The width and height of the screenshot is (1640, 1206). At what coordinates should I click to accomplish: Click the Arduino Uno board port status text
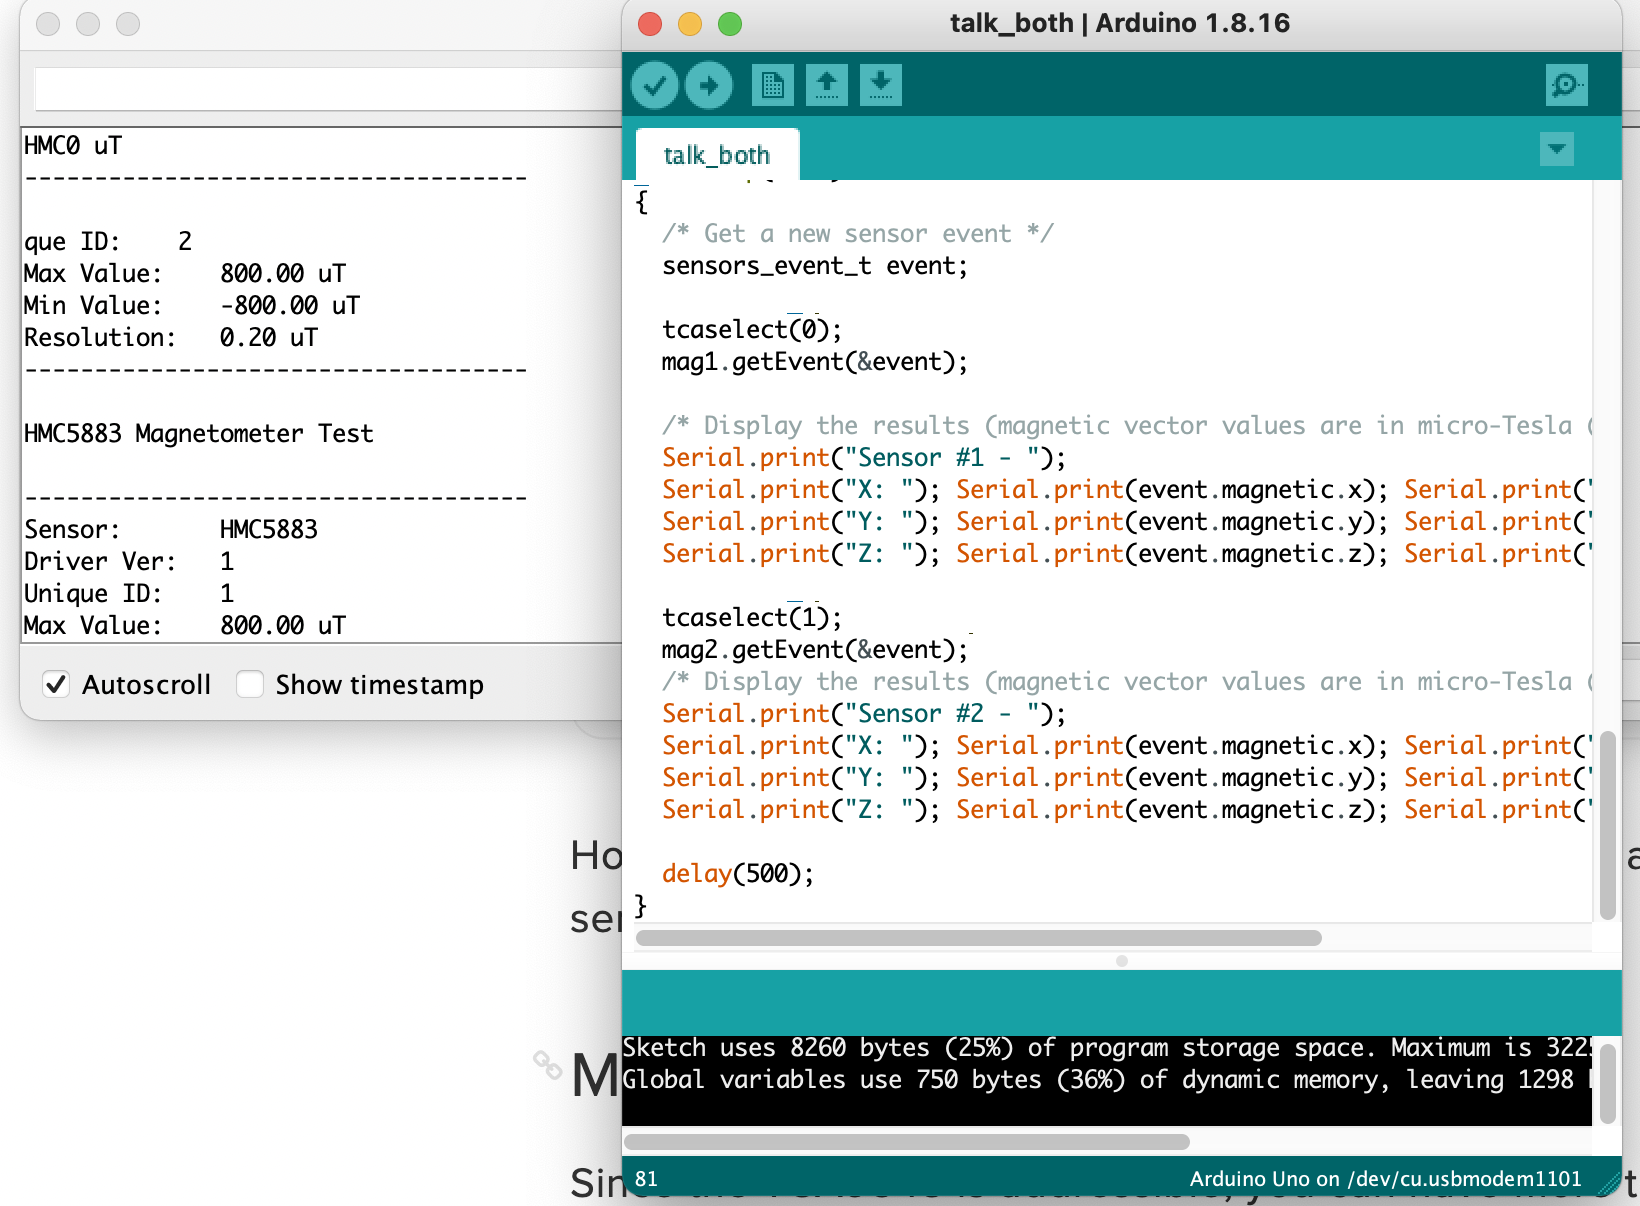point(1385,1179)
